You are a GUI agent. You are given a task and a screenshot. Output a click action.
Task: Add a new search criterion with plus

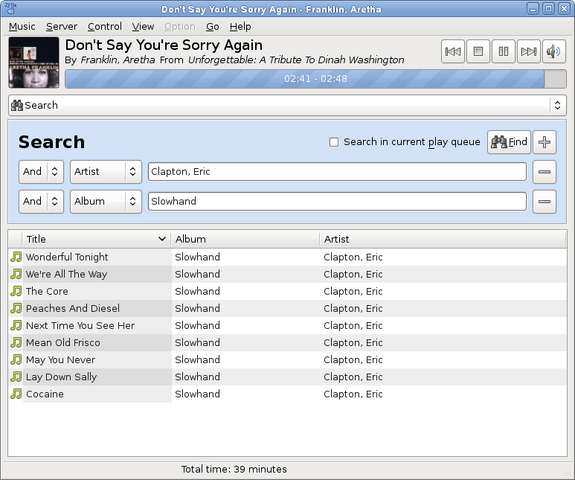[x=544, y=142]
